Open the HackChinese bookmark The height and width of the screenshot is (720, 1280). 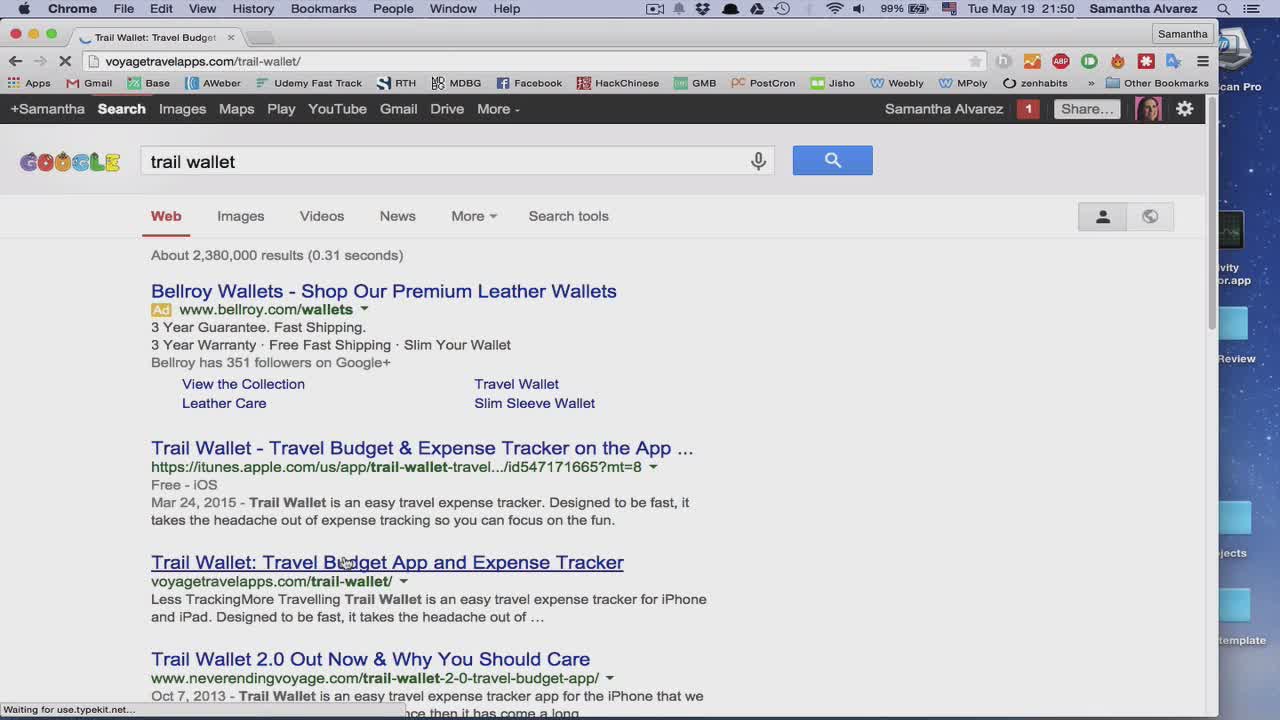pos(617,83)
